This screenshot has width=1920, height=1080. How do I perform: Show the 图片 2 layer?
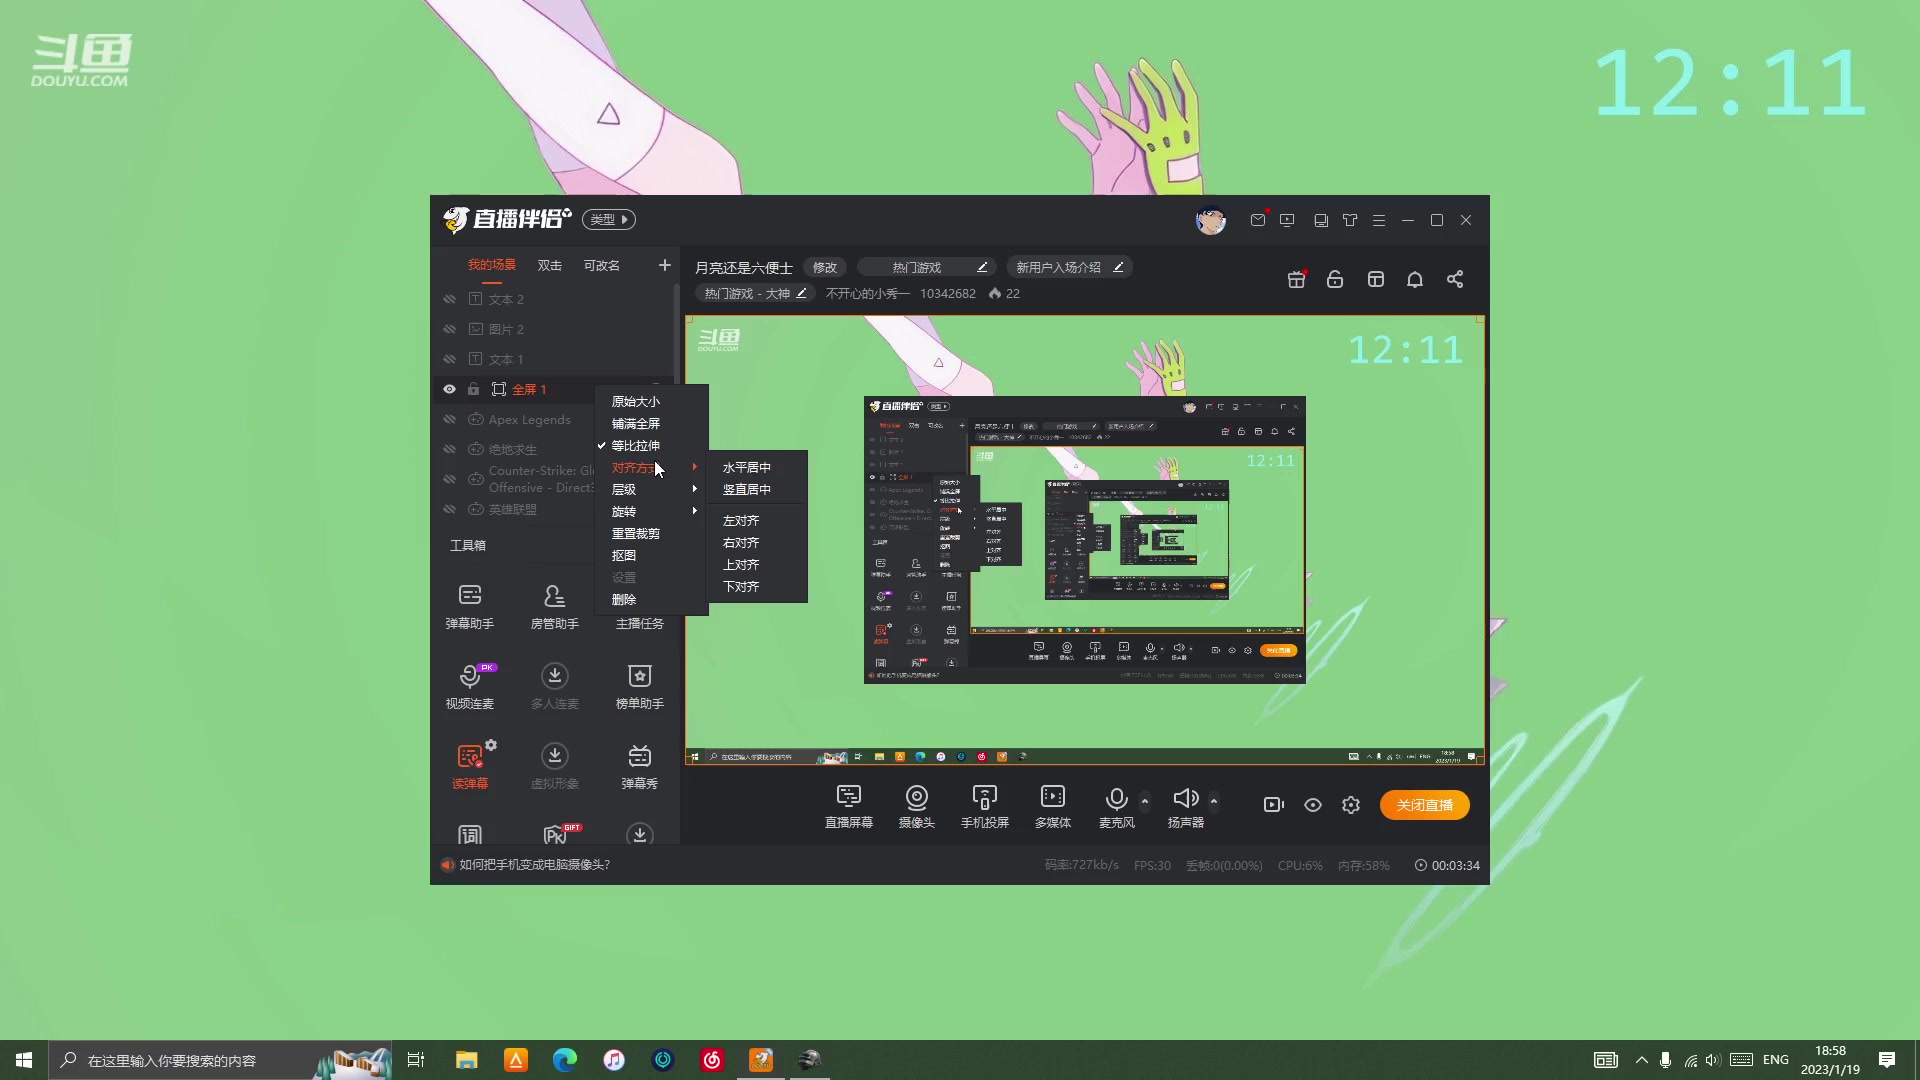tap(449, 329)
